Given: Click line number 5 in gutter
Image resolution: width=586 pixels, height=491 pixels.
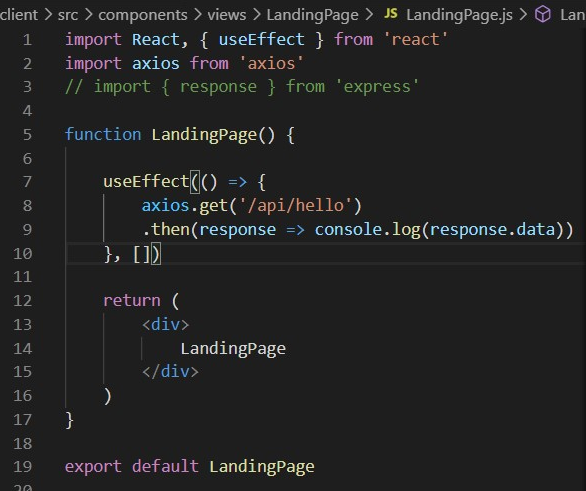Looking at the screenshot, I should pos(27,135).
